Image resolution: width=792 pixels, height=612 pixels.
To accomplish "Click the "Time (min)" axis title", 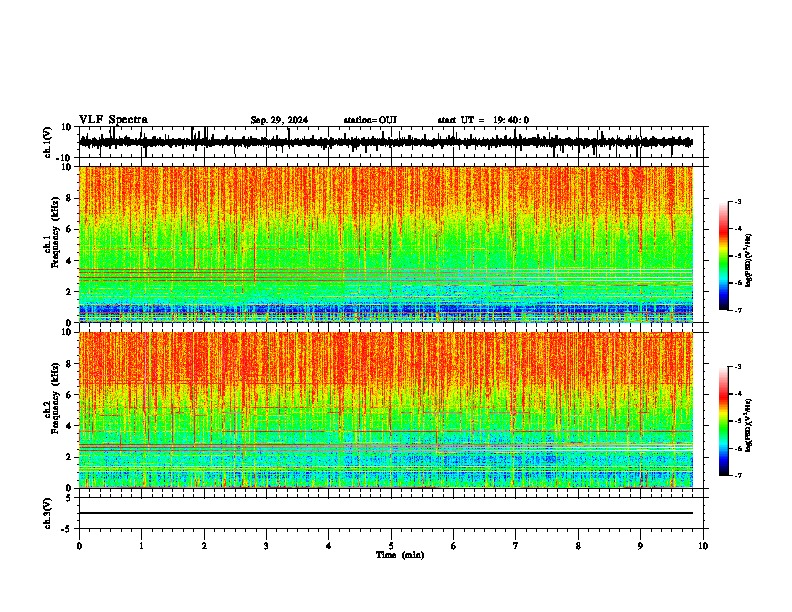I will click(x=400, y=555).
